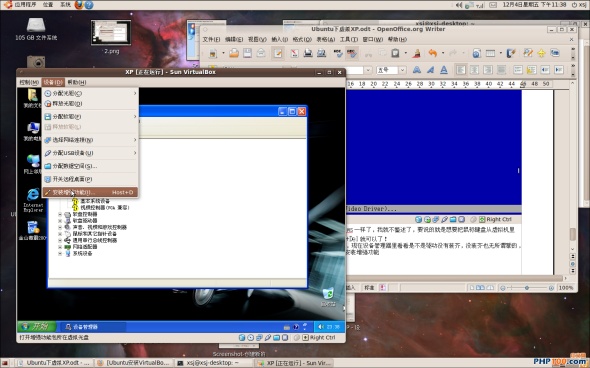Open 2.png thumbnail on Ubuntu desktop

111,33
